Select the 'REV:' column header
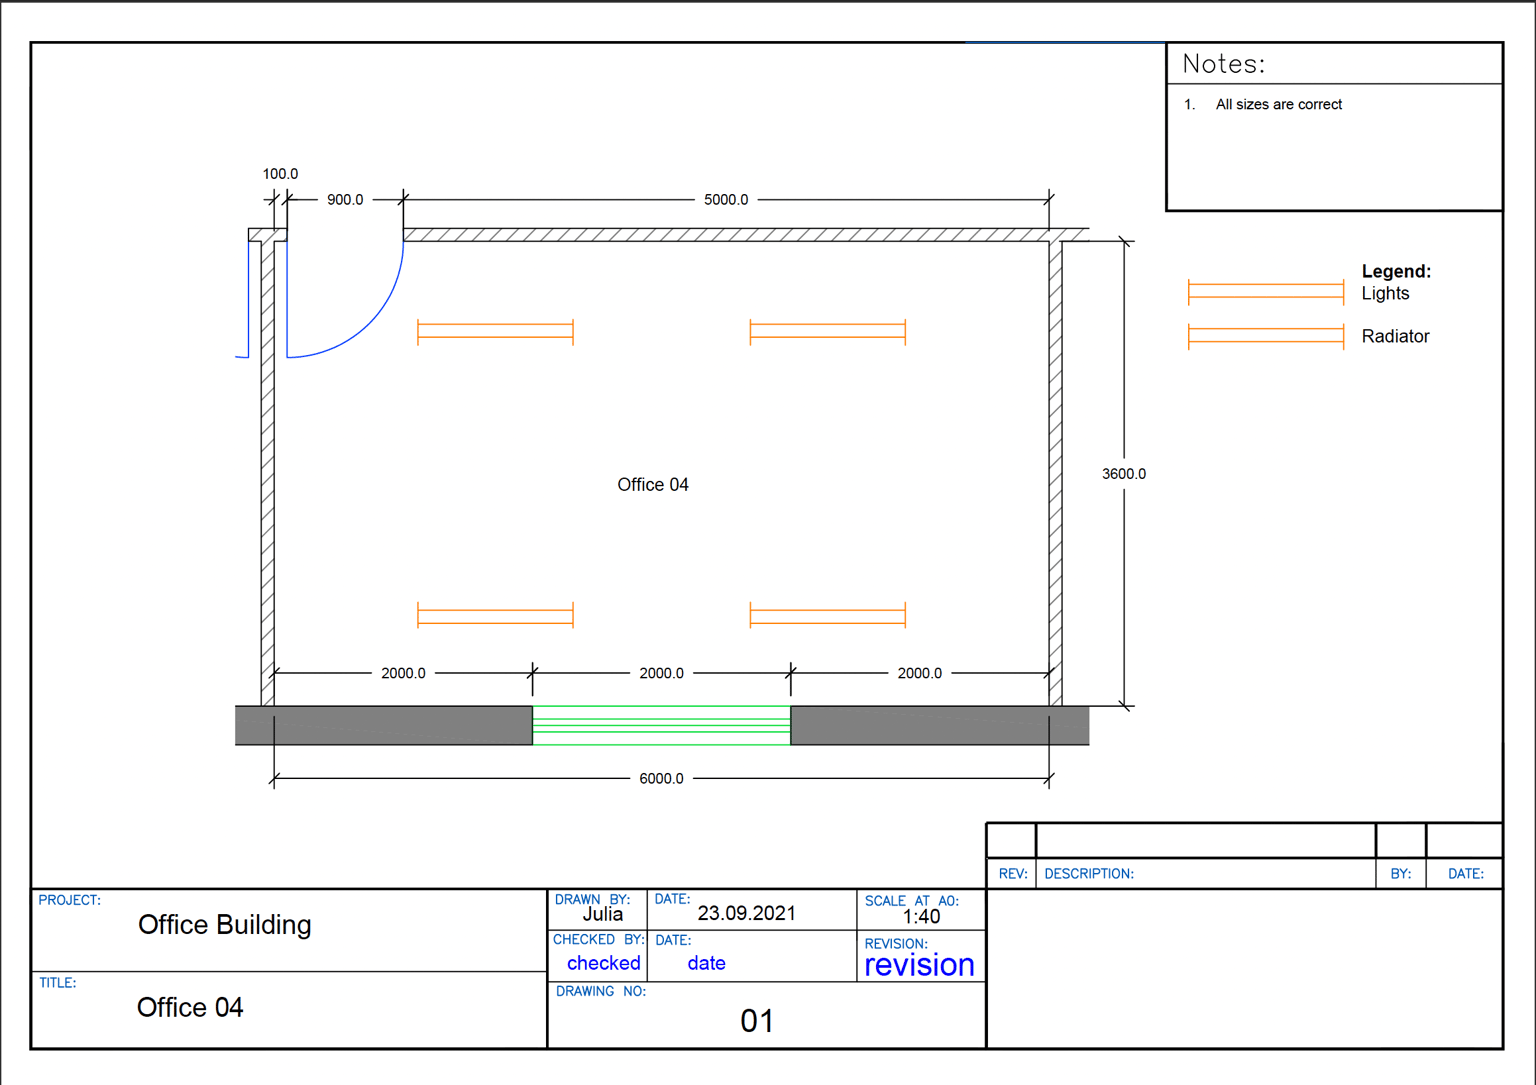1536x1085 pixels. tap(1013, 874)
